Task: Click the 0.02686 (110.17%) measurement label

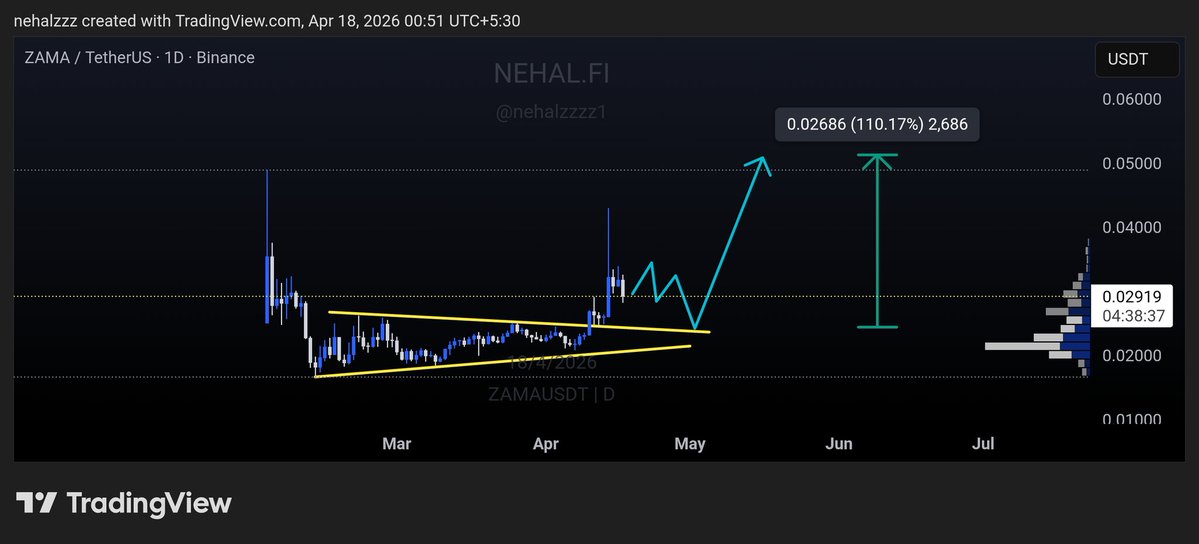Action: pyautogui.click(x=877, y=125)
